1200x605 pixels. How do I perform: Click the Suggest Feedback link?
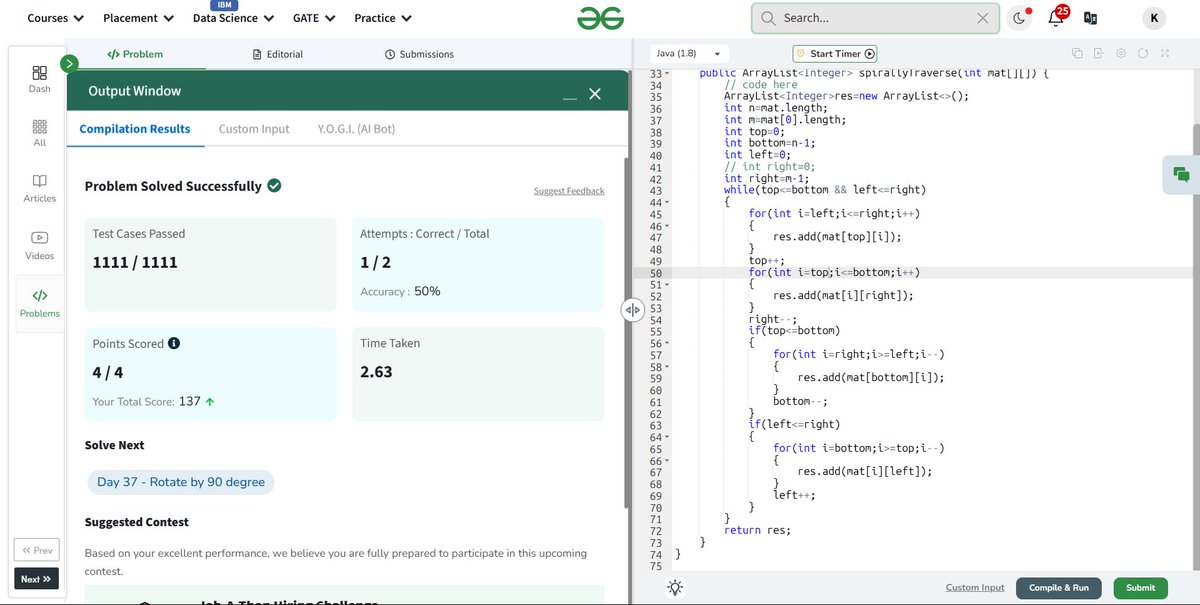[x=569, y=191]
